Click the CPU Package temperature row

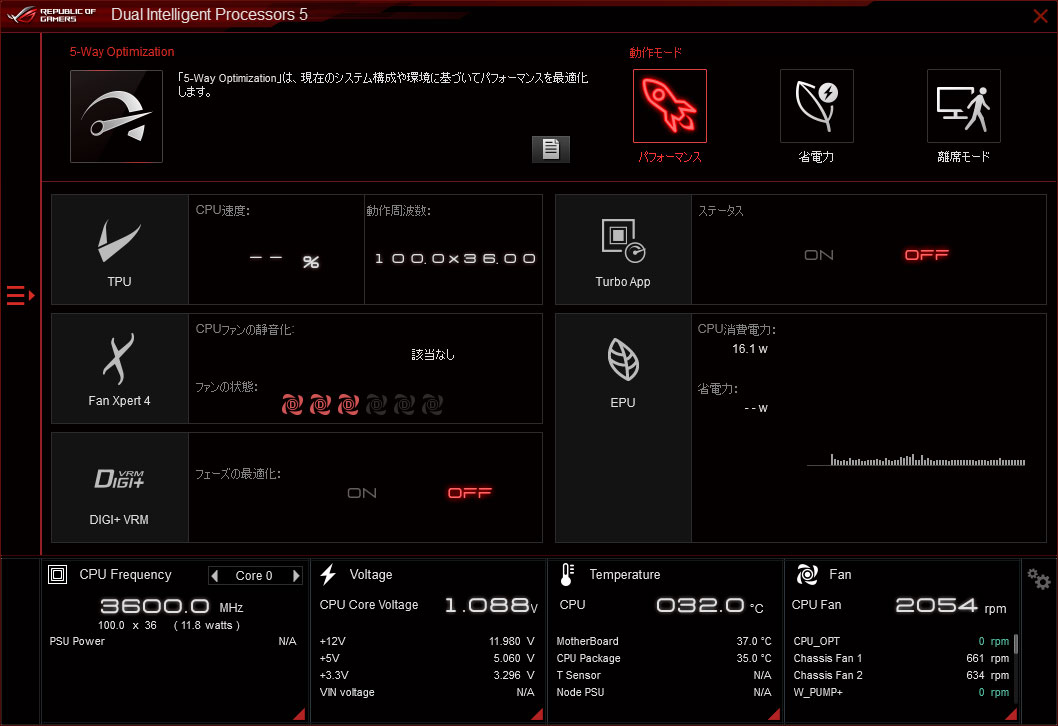click(664, 658)
